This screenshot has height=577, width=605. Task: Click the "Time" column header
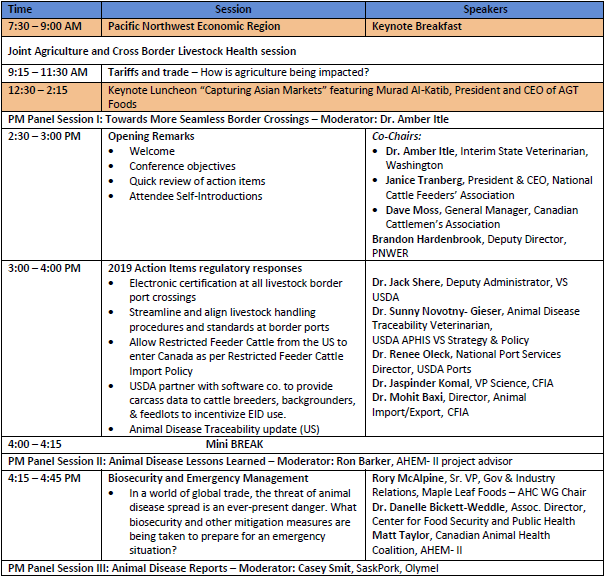coord(20,8)
